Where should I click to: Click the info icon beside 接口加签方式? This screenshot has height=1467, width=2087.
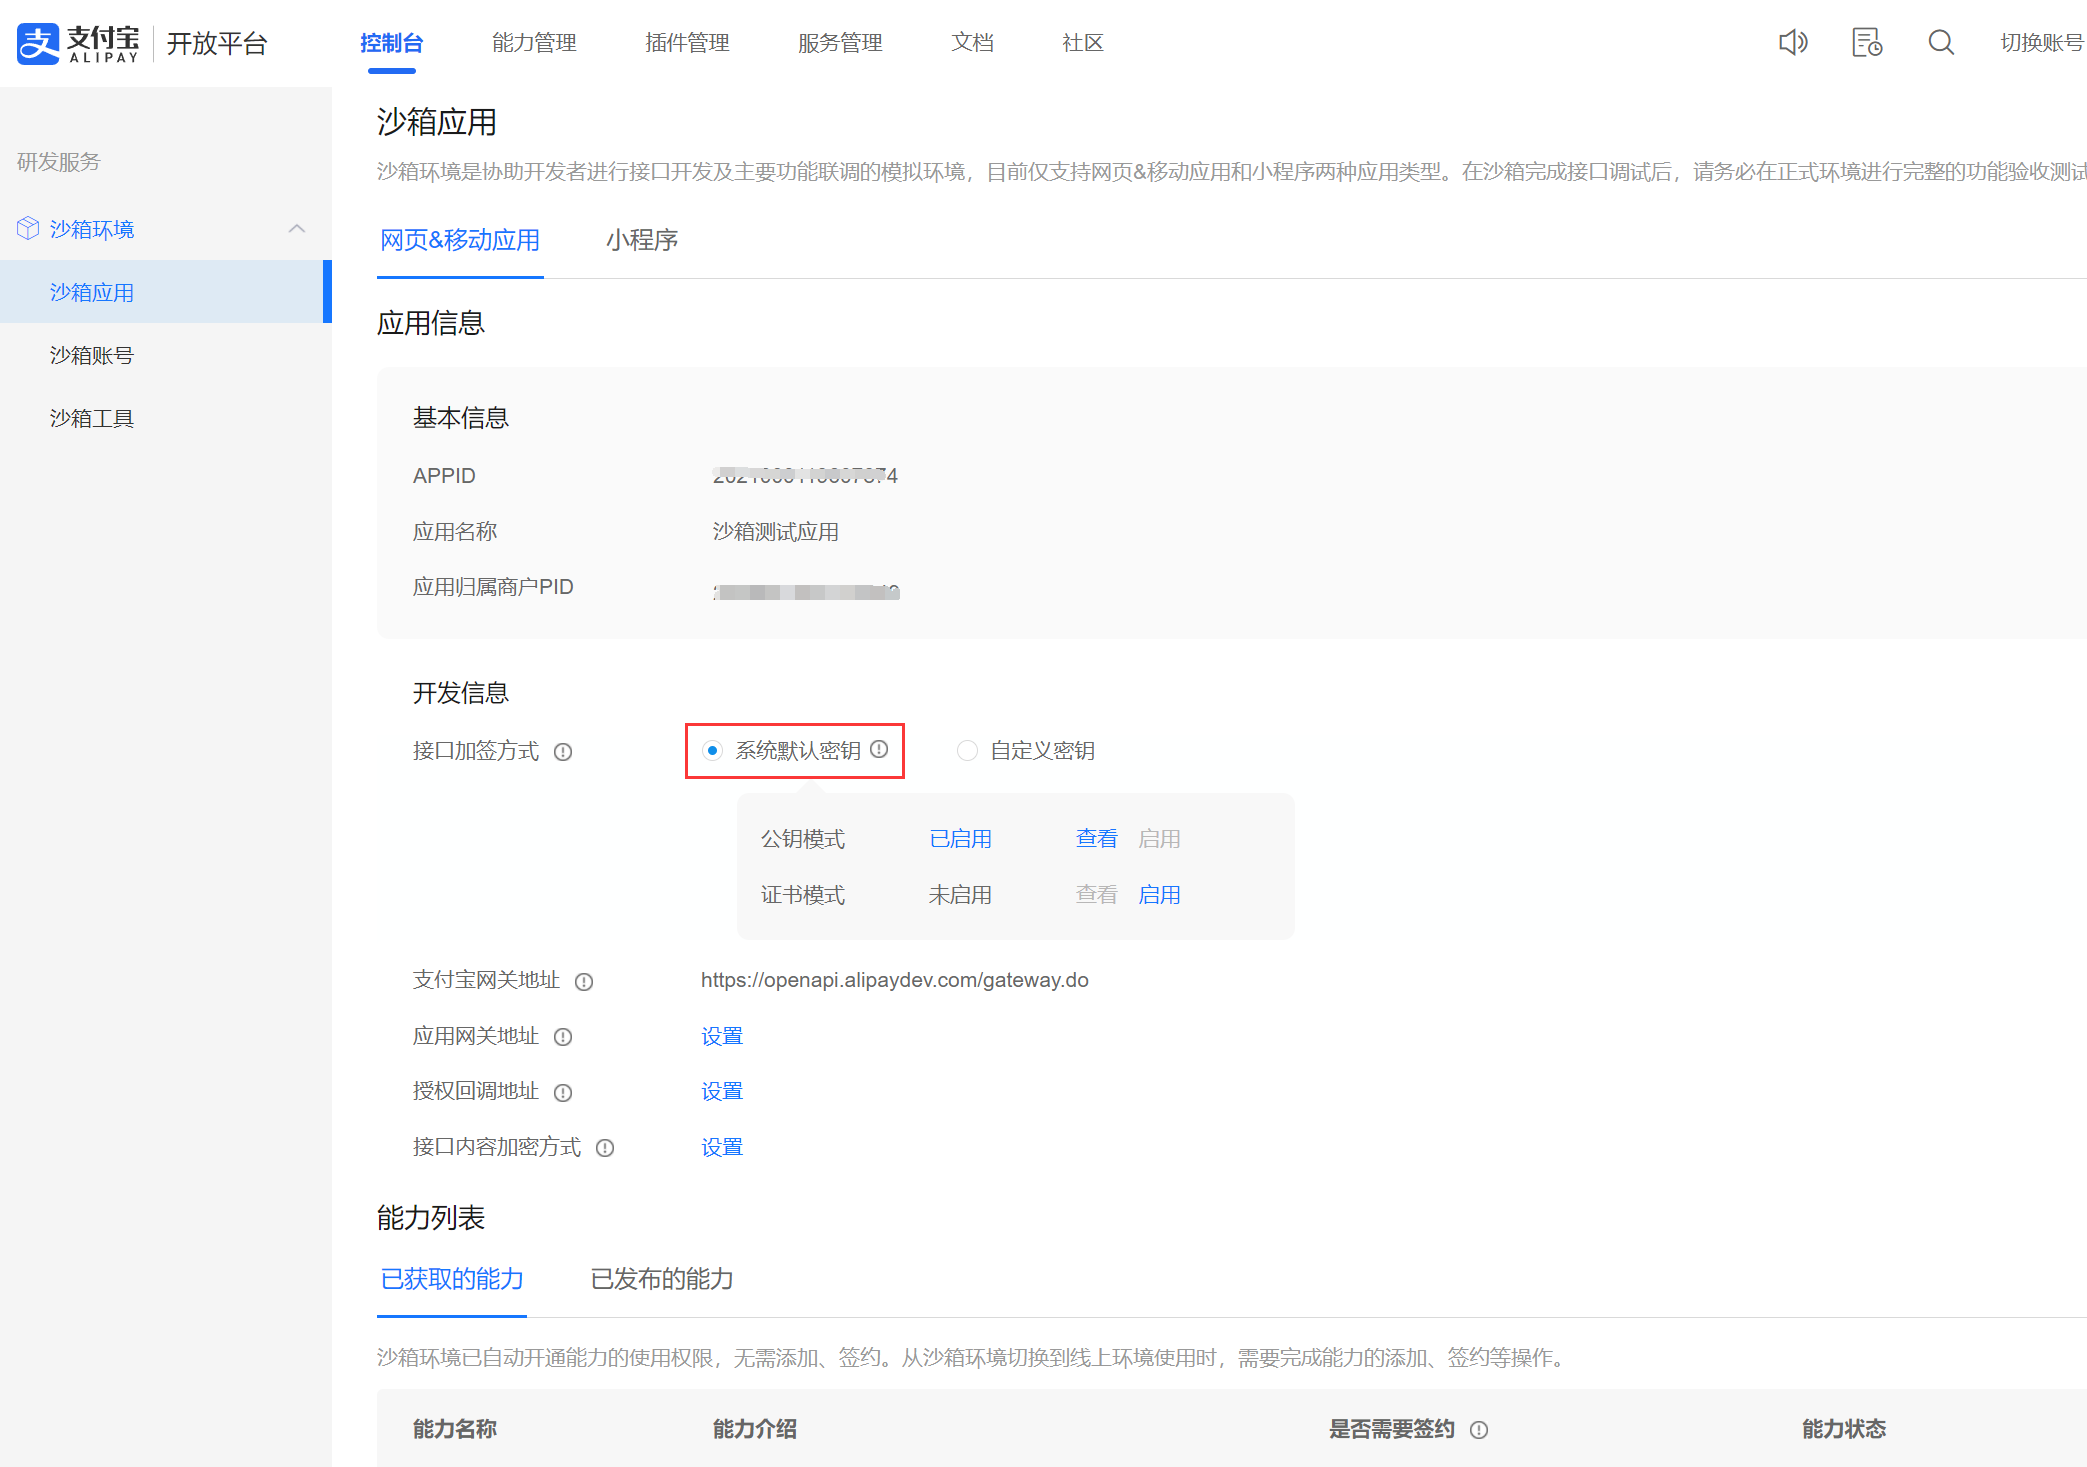tap(564, 752)
